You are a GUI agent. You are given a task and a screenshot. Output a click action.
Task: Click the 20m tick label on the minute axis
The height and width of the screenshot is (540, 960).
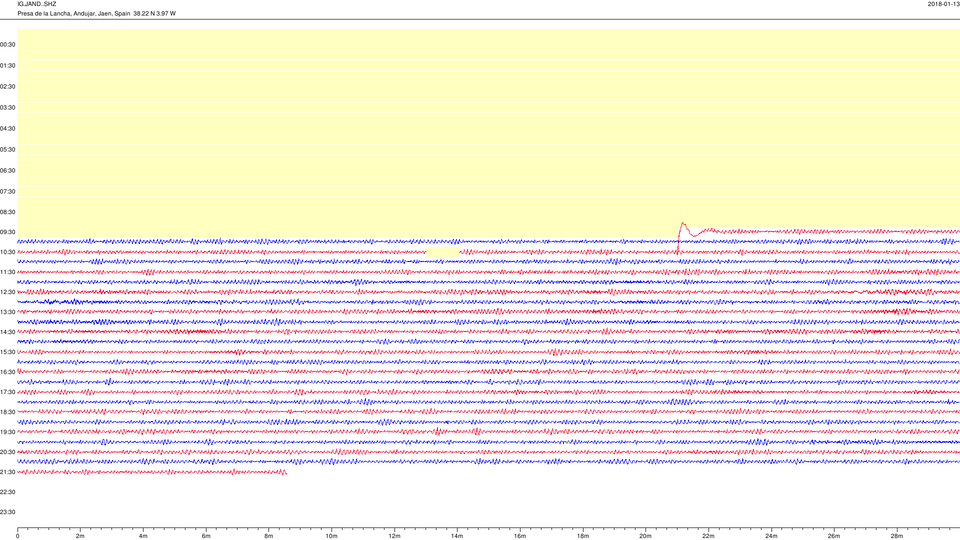tap(645, 536)
